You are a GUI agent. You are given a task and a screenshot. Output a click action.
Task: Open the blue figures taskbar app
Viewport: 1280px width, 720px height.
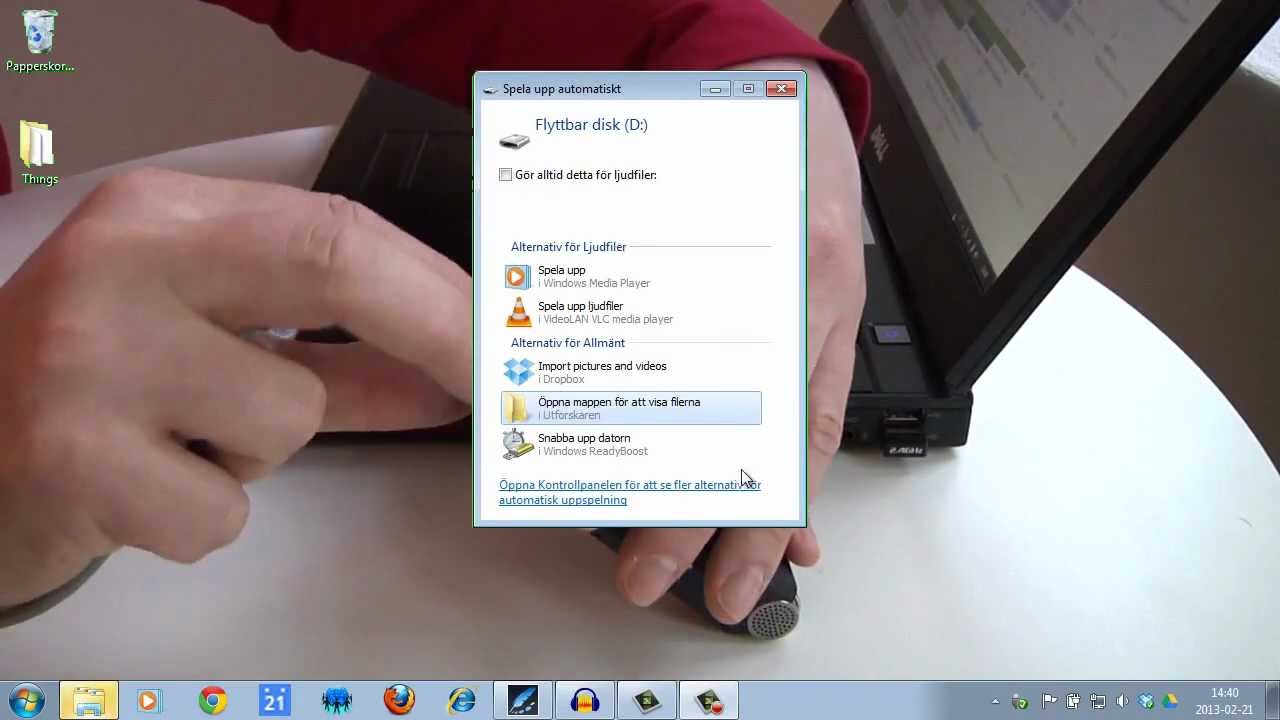337,701
